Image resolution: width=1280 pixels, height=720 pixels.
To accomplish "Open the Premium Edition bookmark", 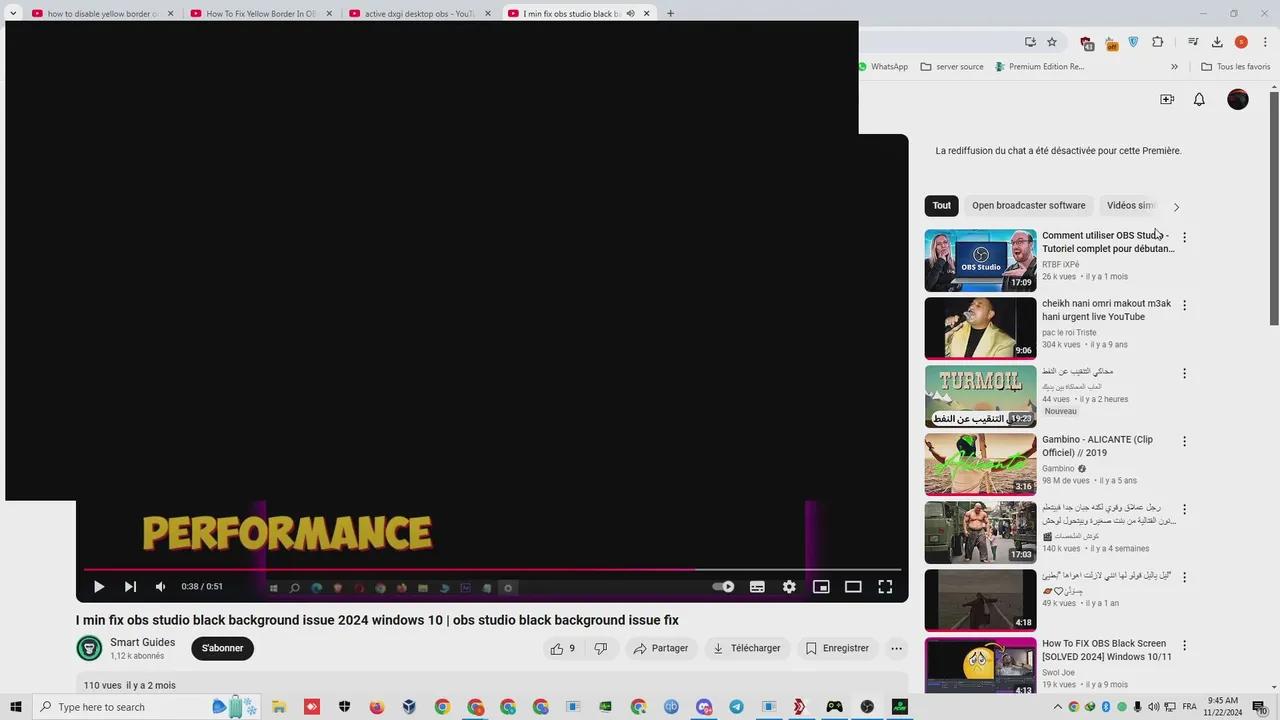I will (x=1040, y=67).
